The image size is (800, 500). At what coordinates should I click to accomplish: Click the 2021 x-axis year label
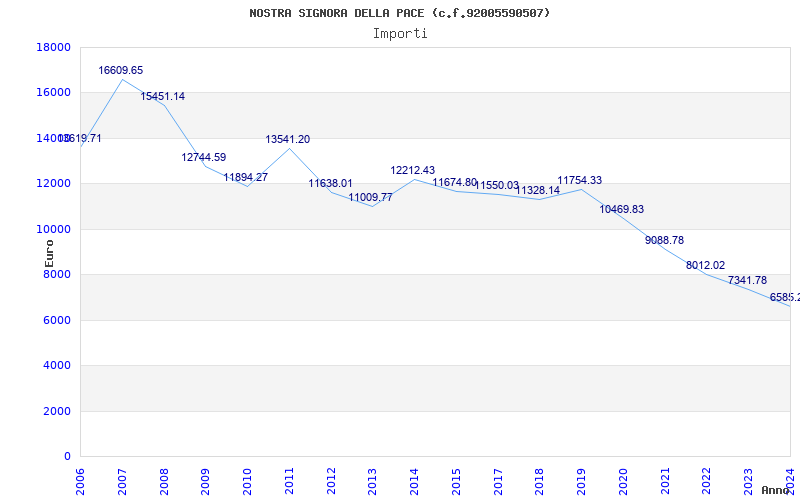pyautogui.click(x=665, y=481)
